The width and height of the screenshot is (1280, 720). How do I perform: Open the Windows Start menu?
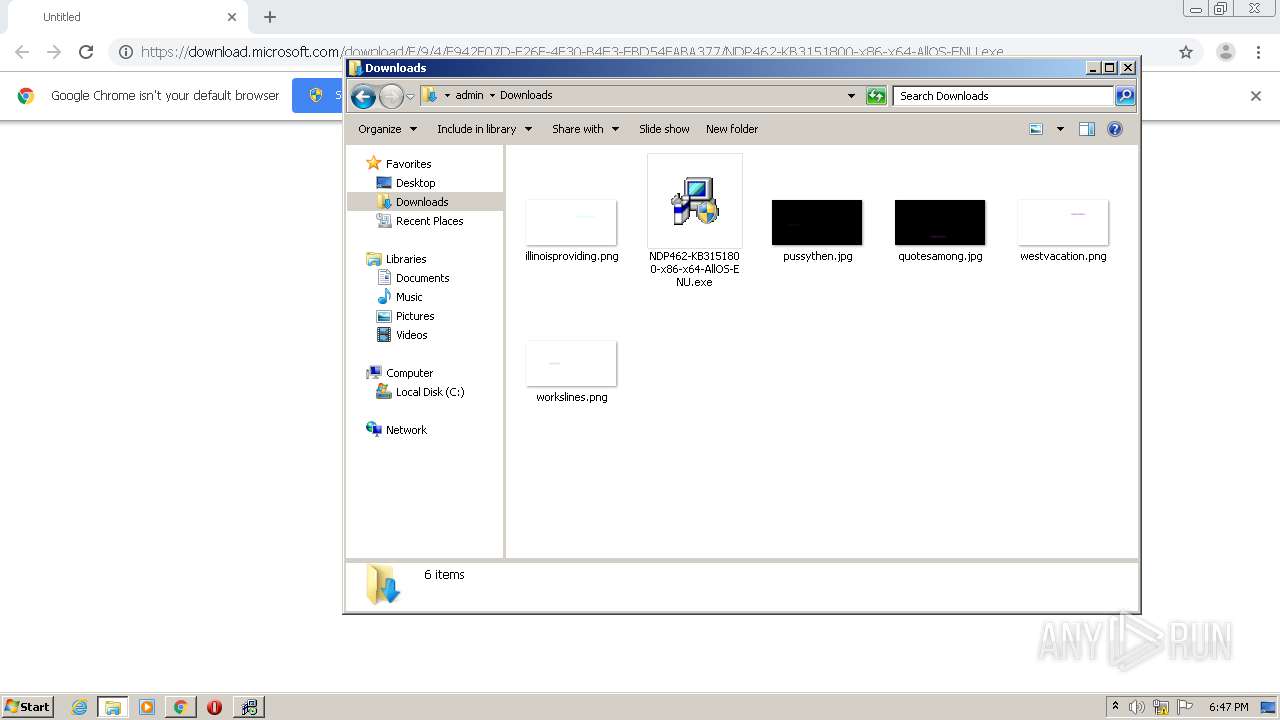27,706
